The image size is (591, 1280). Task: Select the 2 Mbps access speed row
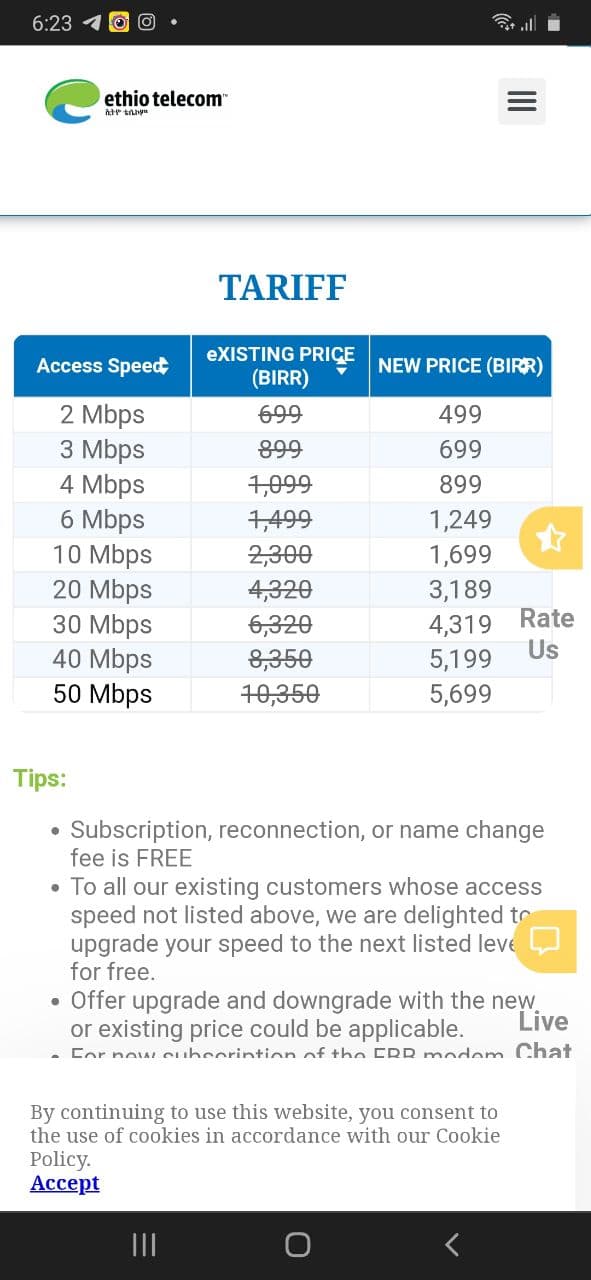tap(283, 414)
